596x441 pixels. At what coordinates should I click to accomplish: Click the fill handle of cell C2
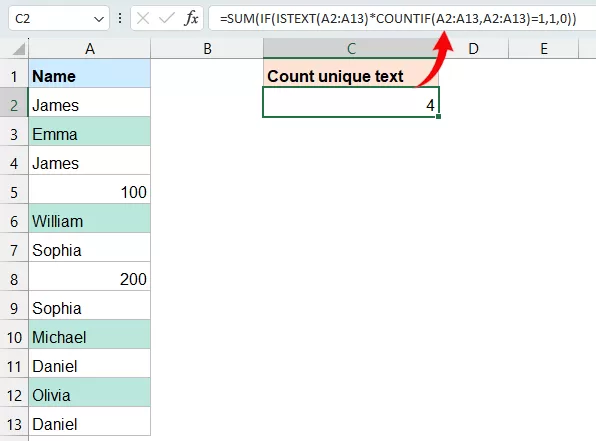pyautogui.click(x=439, y=116)
